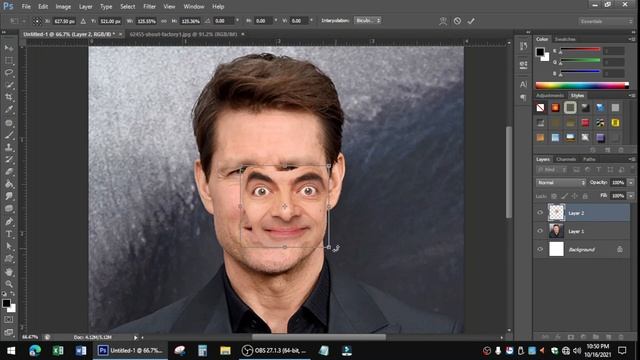Image resolution: width=640 pixels, height=360 pixels.
Task: Open the Styles panel flyout menu
Action: coord(632,96)
